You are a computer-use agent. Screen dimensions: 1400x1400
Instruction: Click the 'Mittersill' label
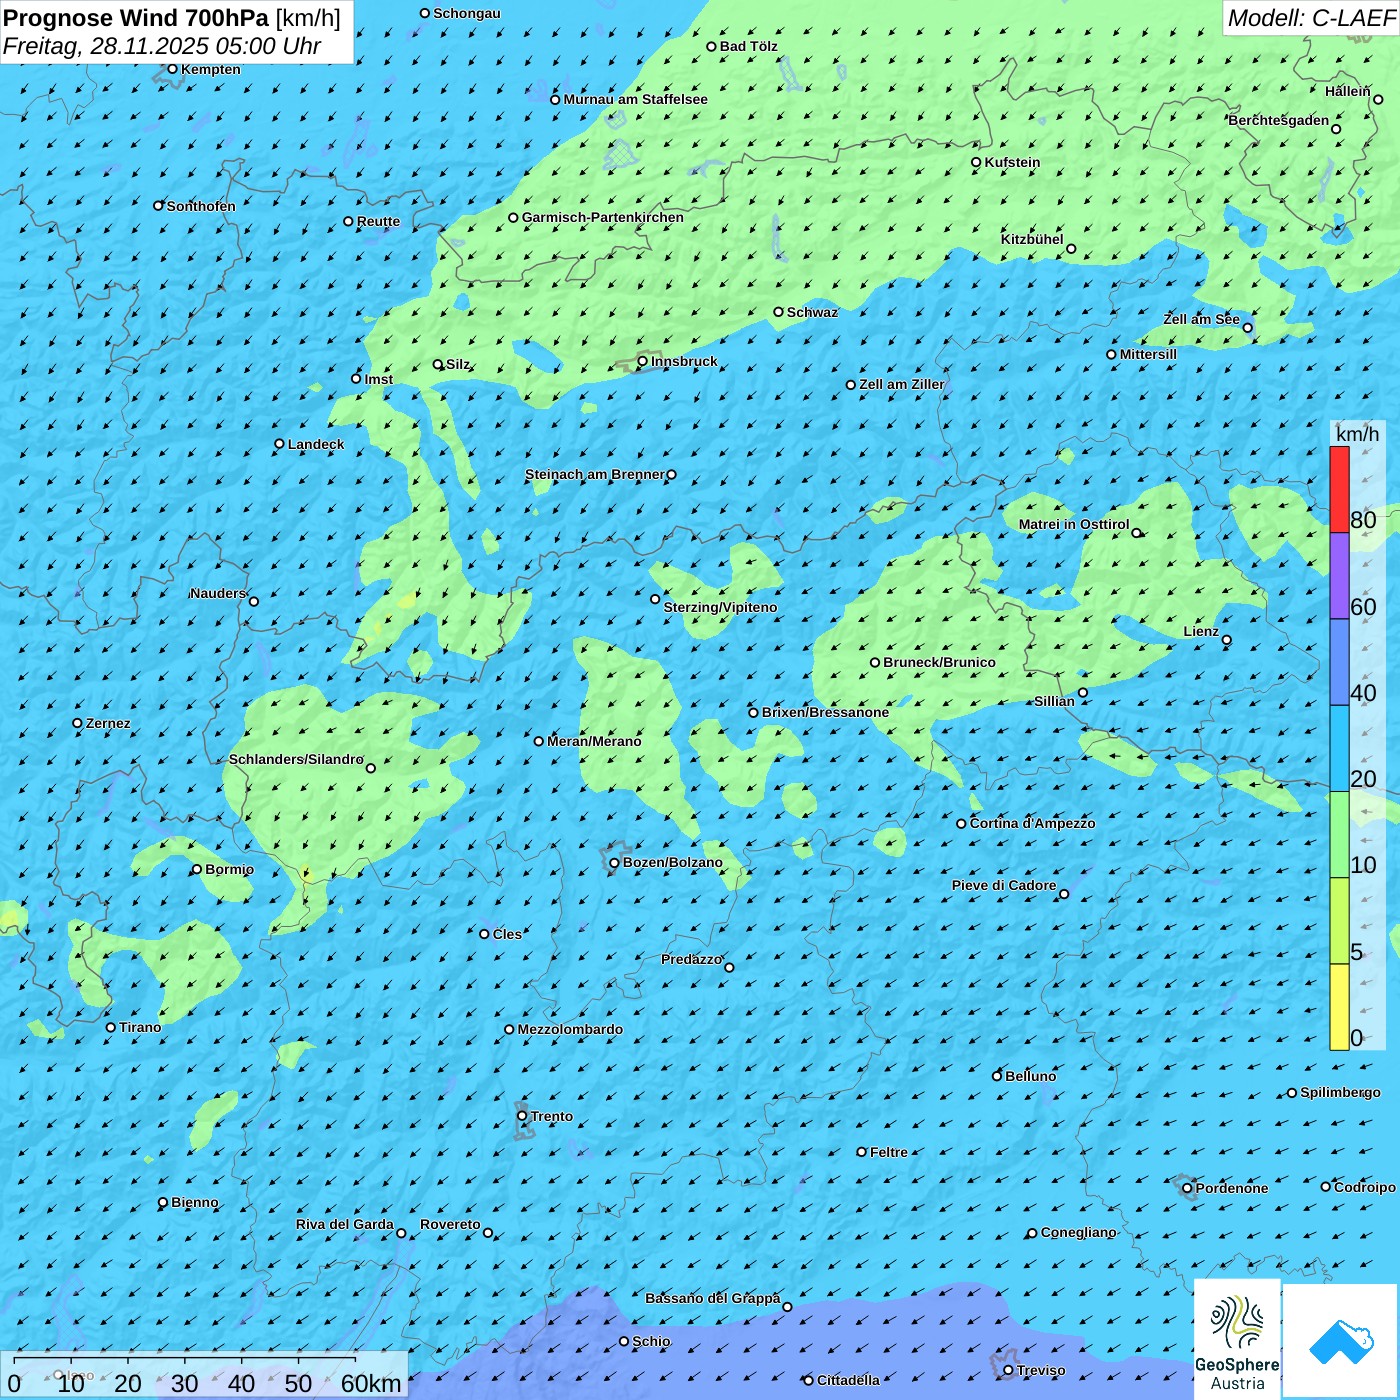tap(1148, 354)
